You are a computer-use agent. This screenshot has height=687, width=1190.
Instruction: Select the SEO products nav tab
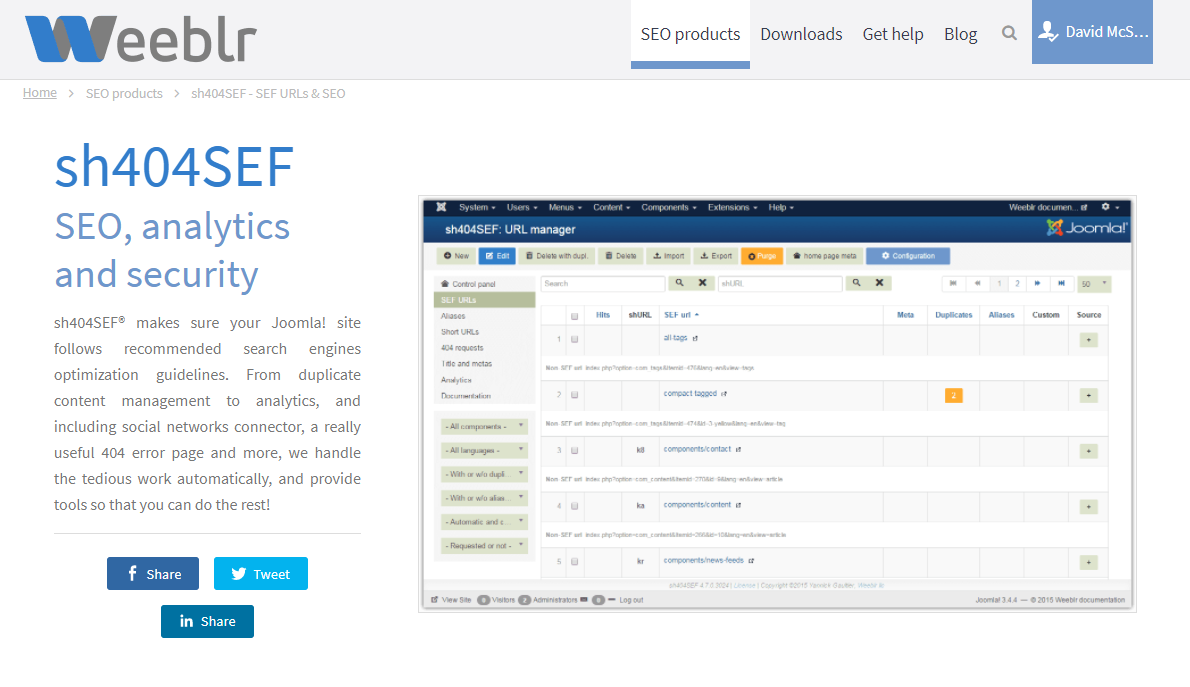(x=690, y=34)
